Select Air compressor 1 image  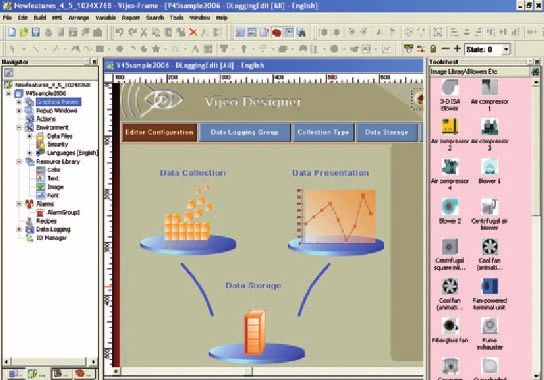point(490,87)
